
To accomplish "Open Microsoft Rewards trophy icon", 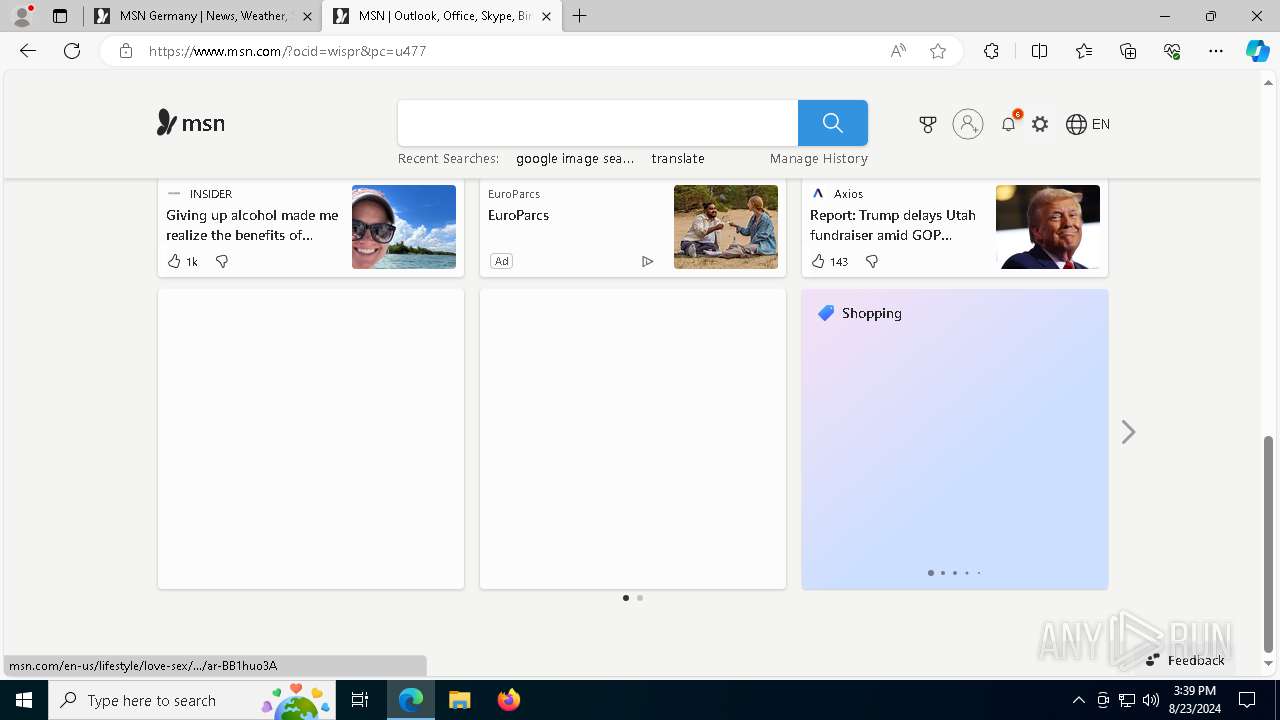I will pos(928,124).
